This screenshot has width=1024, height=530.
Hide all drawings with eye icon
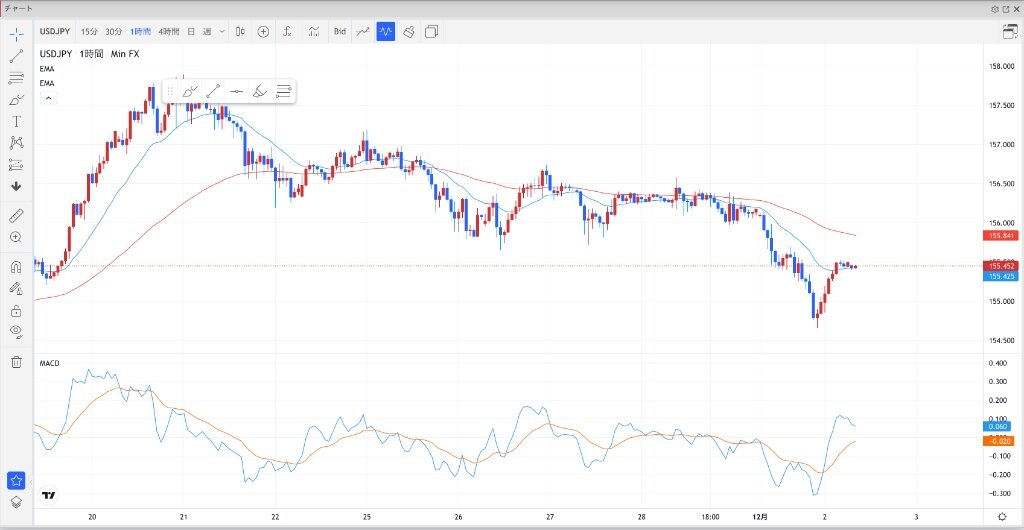(x=16, y=331)
